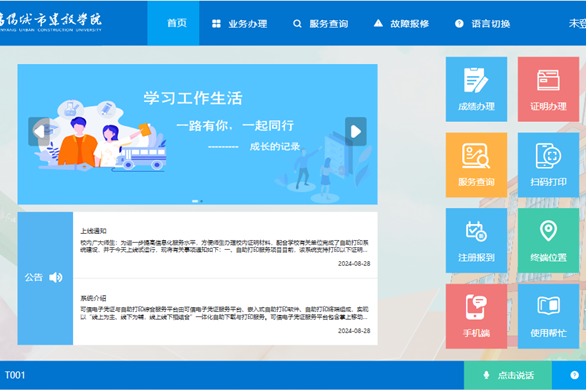Screen dimensions: 586x390
Task: Open the 业务办理 menu
Action: tap(240, 24)
